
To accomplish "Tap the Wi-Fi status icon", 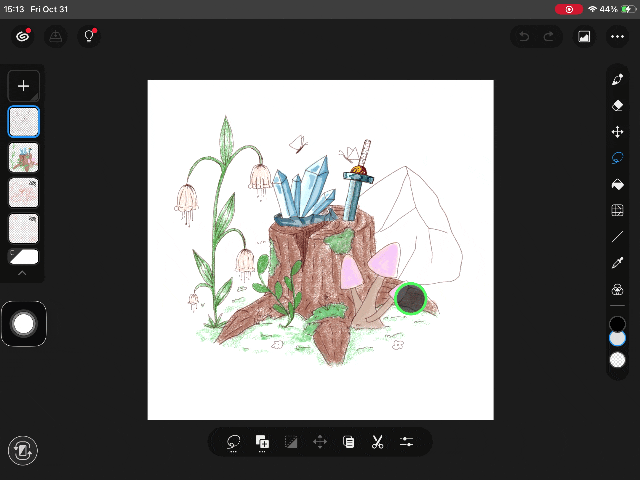I will pos(592,9).
